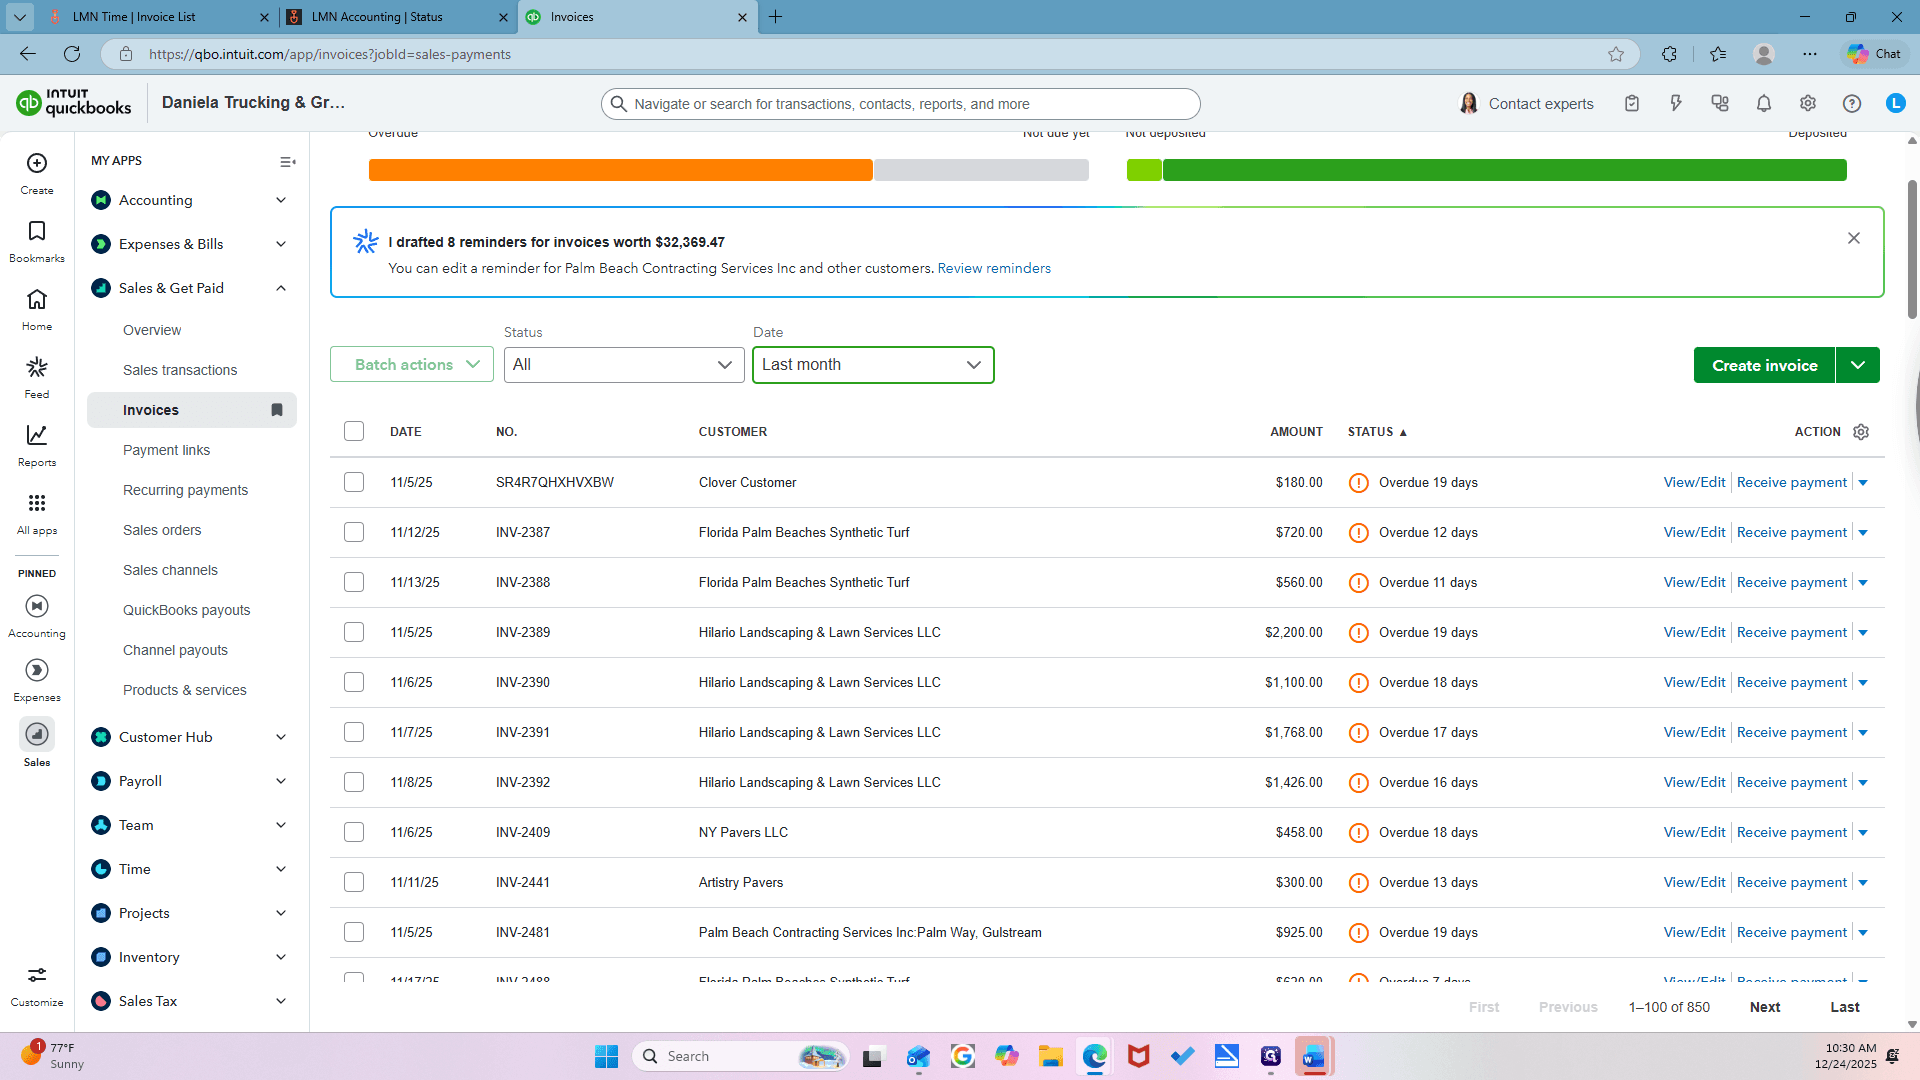Open the tasks clipboard icon in header
Screen dimensions: 1920x1080
(1632, 103)
